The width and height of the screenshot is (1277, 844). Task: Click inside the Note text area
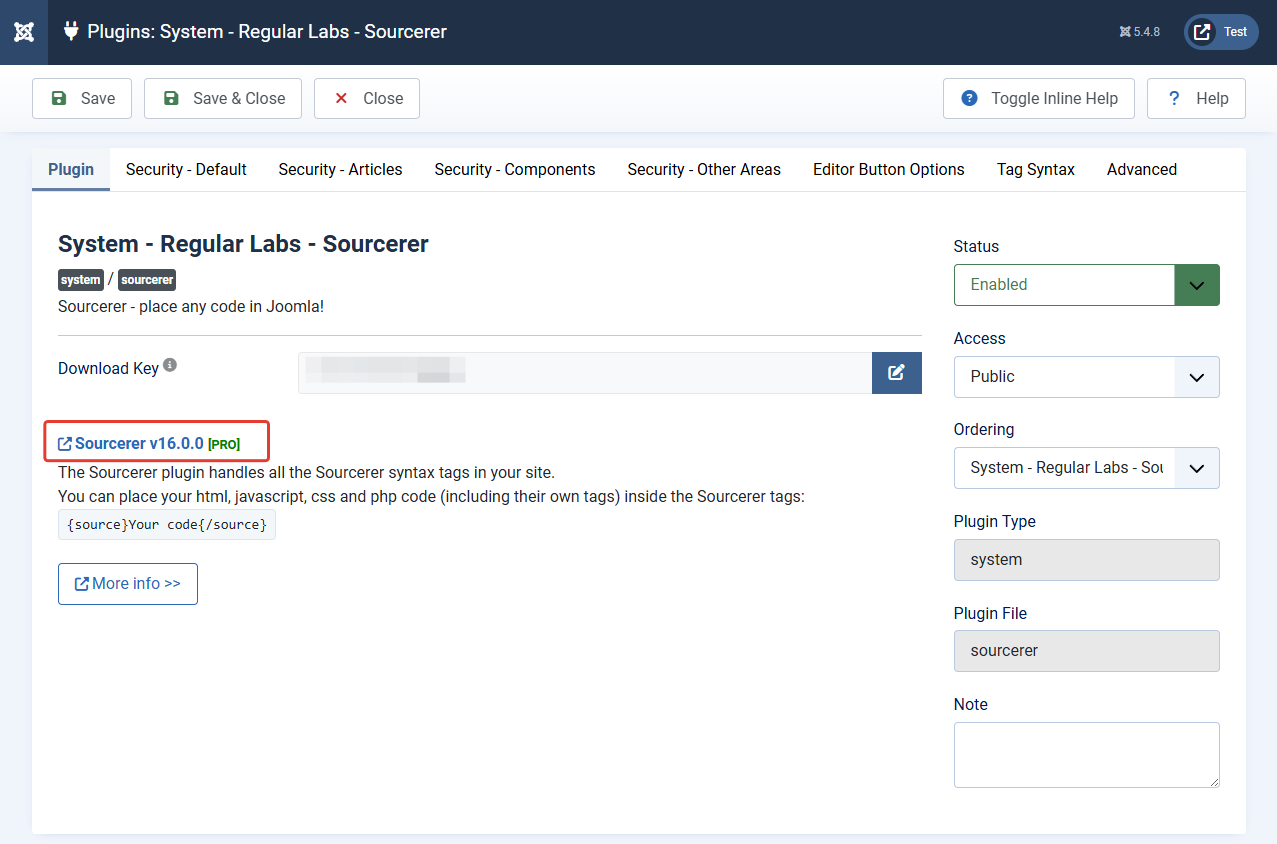point(1086,755)
